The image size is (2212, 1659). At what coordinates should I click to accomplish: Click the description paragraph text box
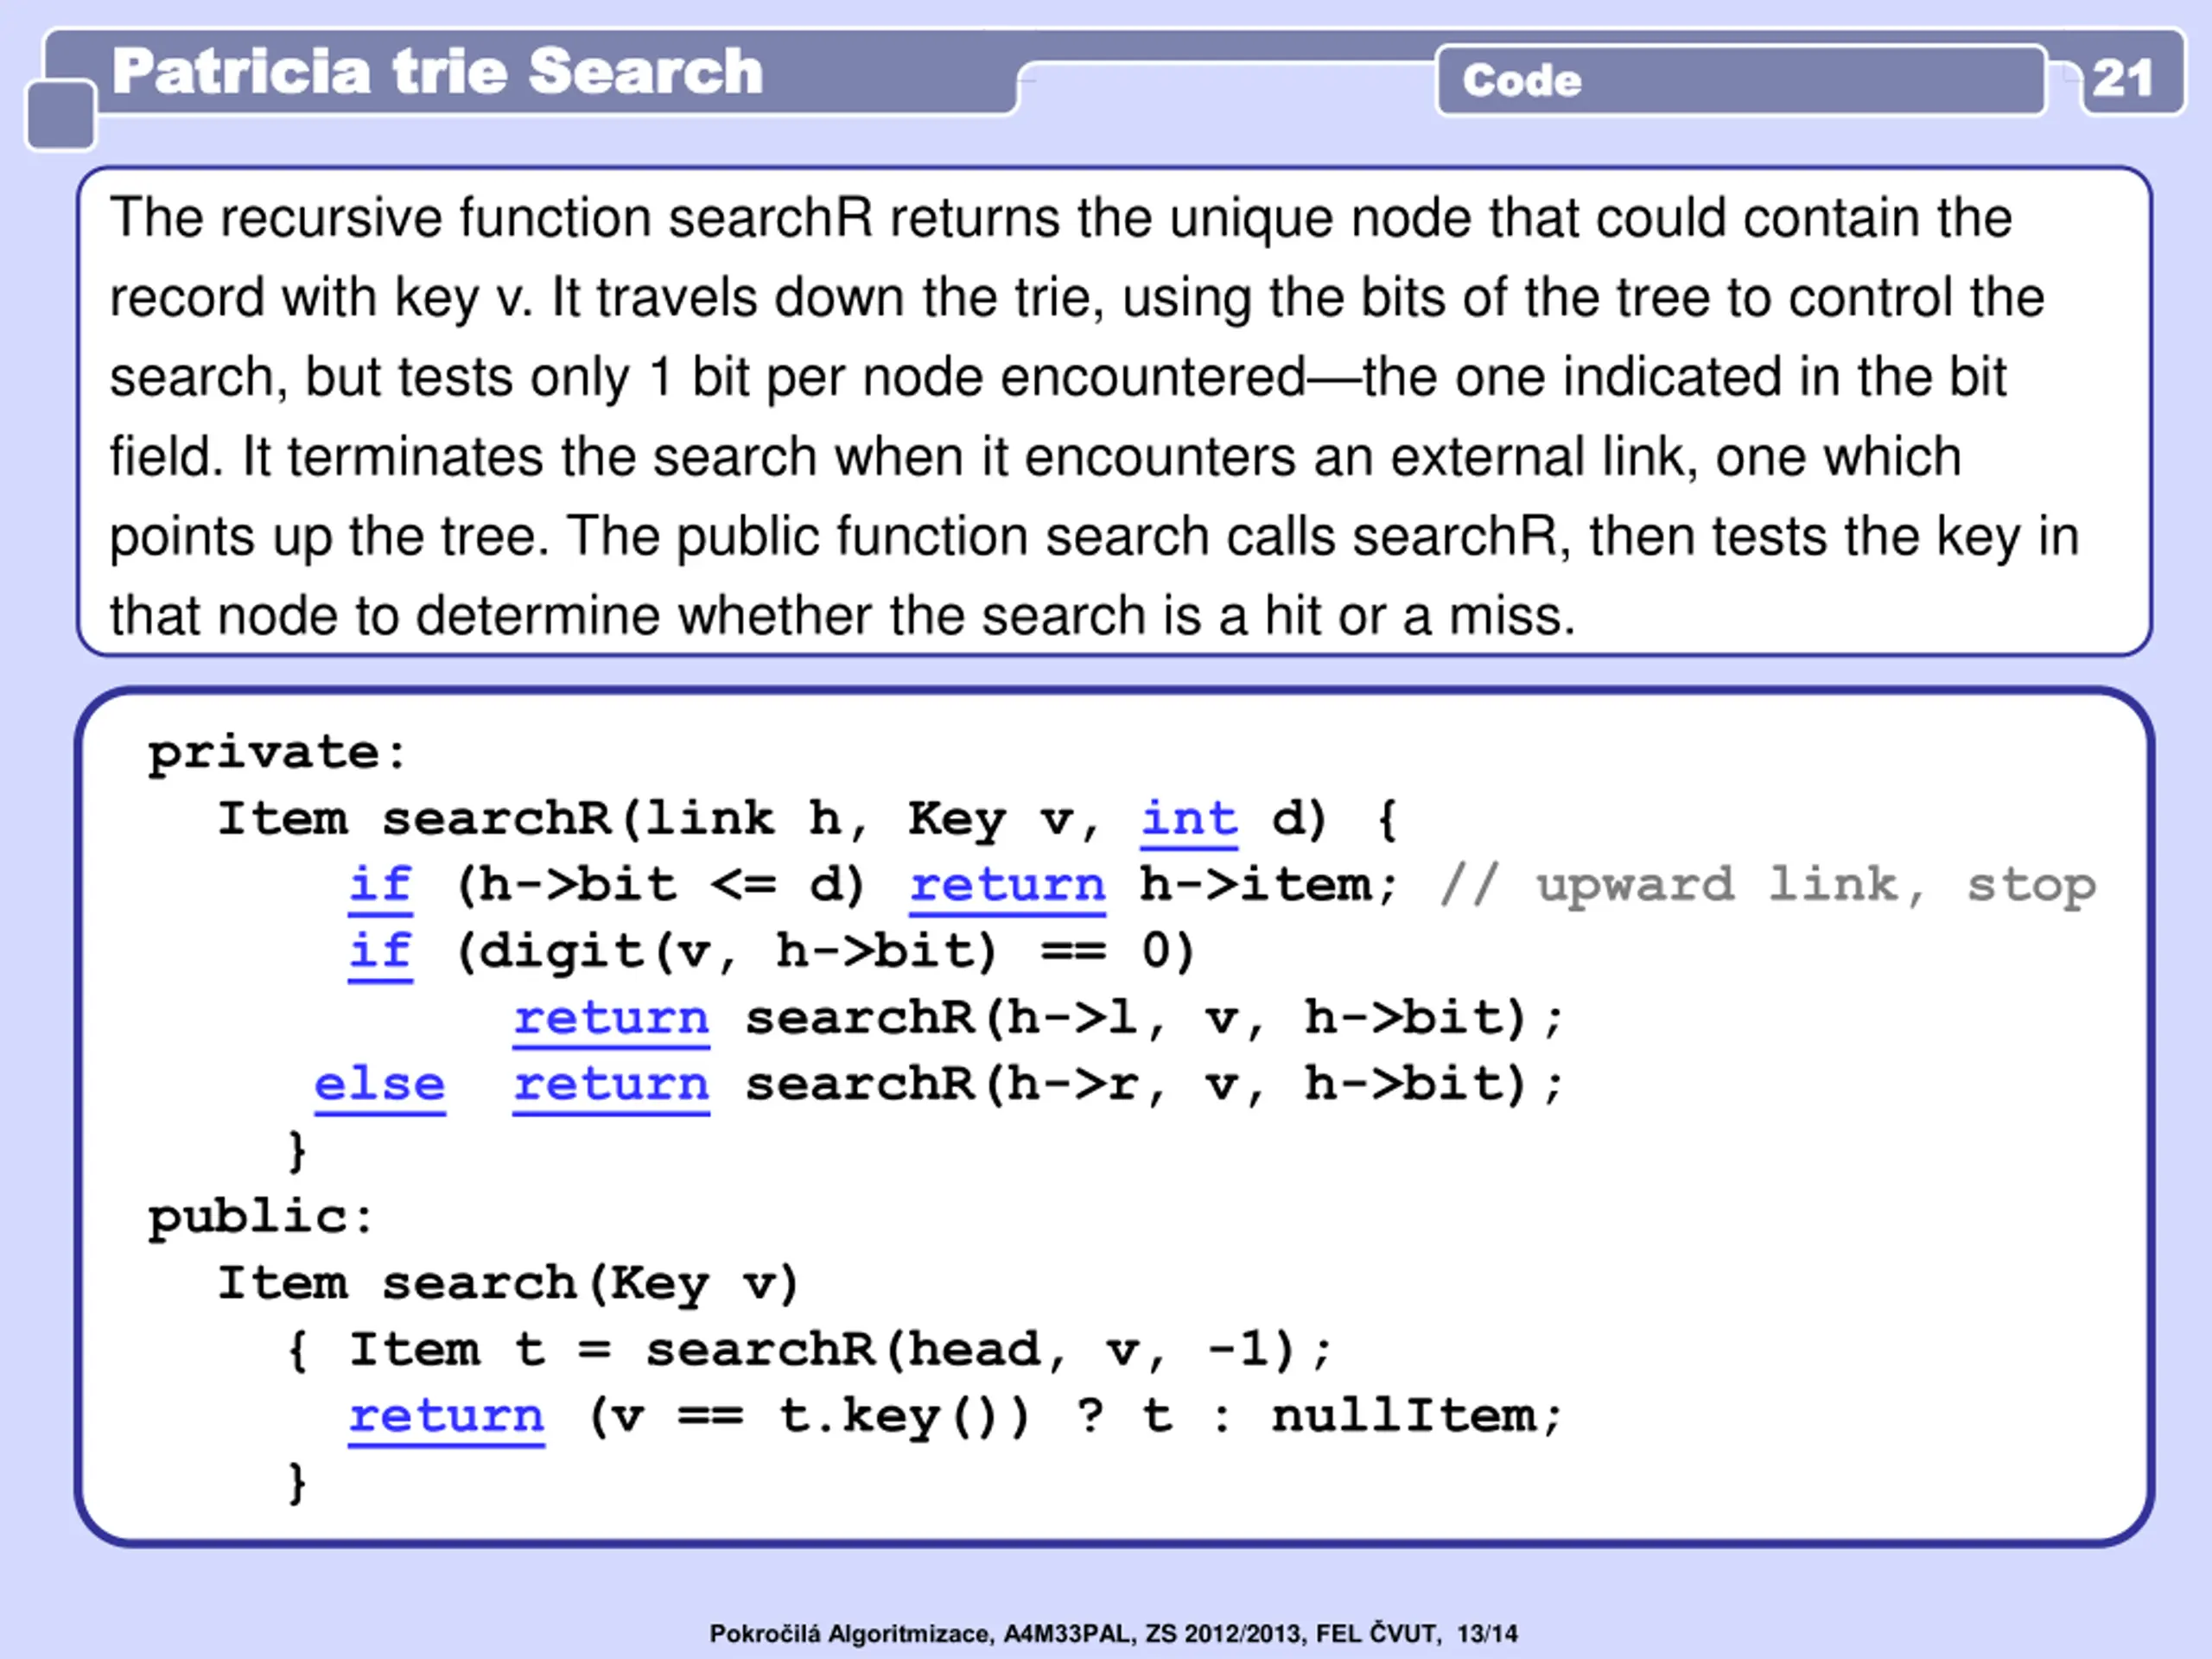pos(1113,412)
